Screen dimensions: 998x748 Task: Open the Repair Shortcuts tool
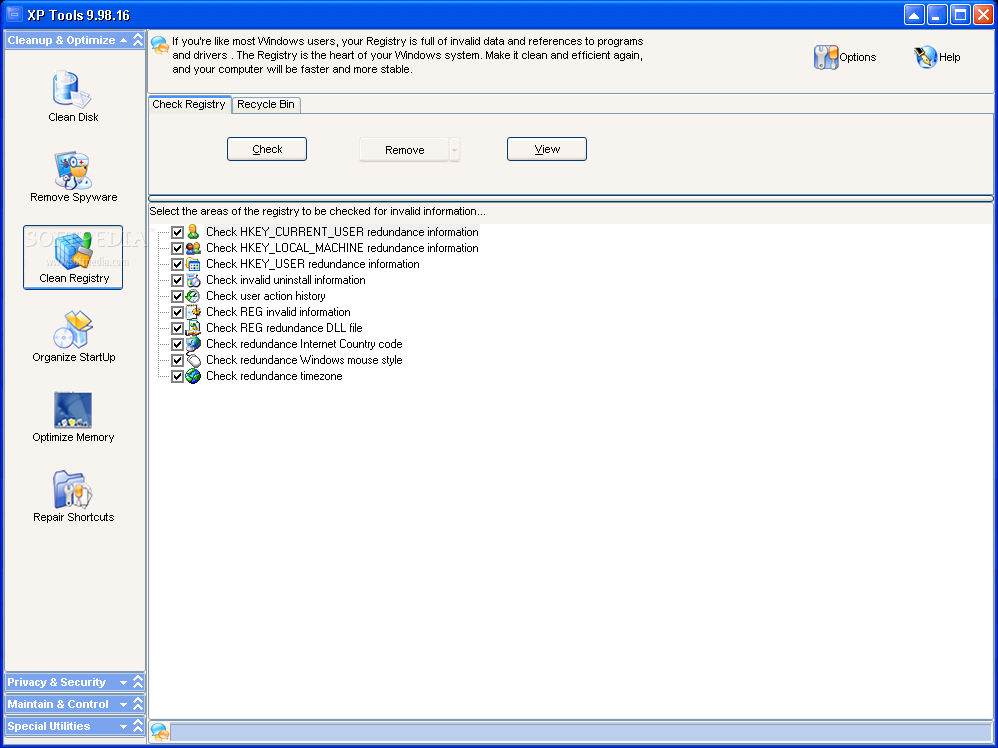coord(73,497)
